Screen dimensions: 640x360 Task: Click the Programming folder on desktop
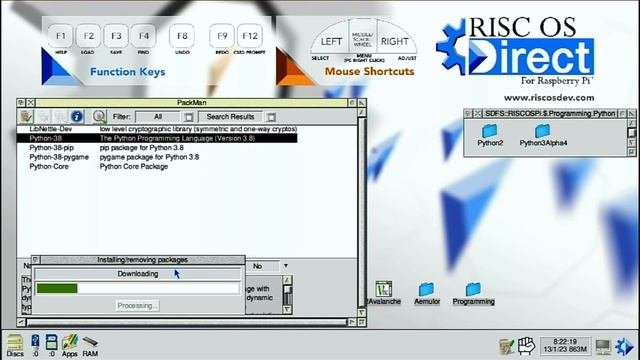click(x=473, y=294)
